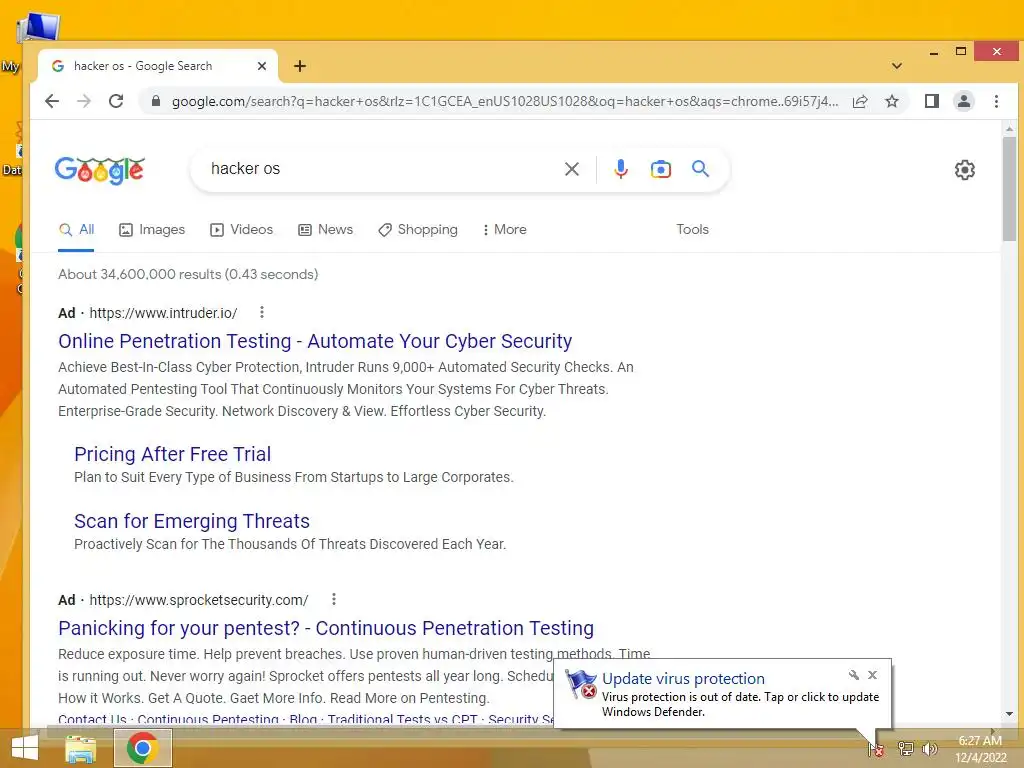Screen dimensions: 1024x768
Task: Click About 34,600,000 results text
Action: [188, 274]
